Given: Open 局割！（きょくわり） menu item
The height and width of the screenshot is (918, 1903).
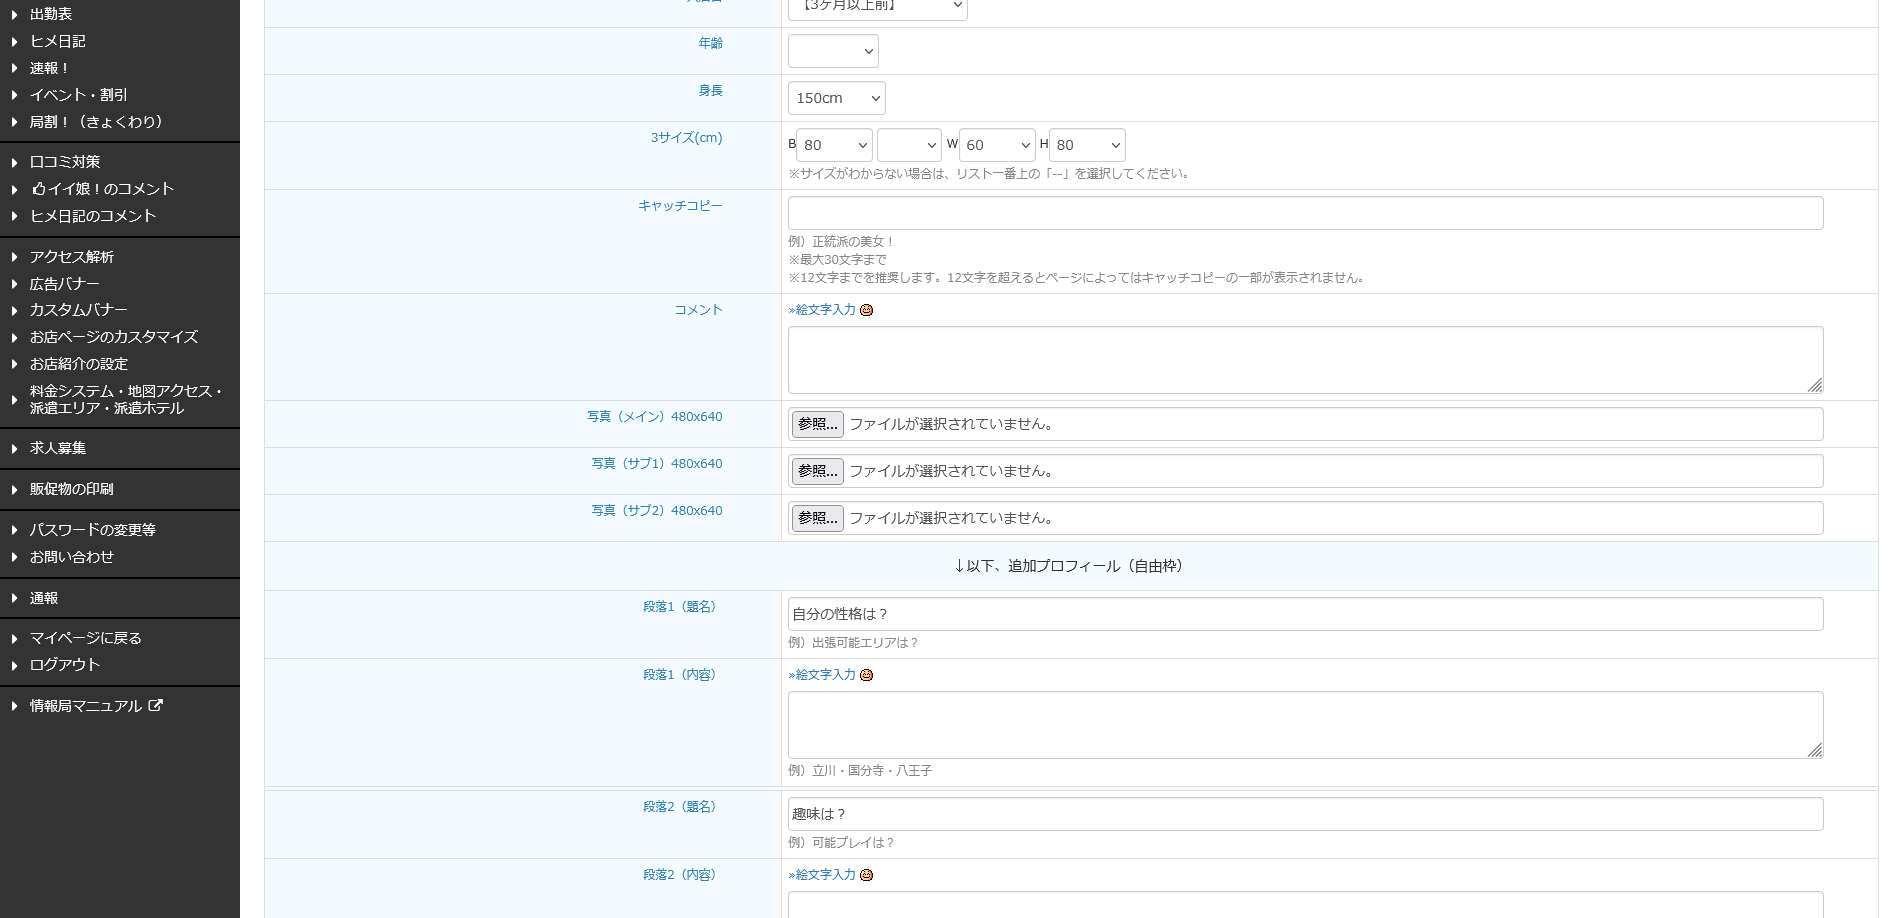Looking at the screenshot, I should coord(96,122).
